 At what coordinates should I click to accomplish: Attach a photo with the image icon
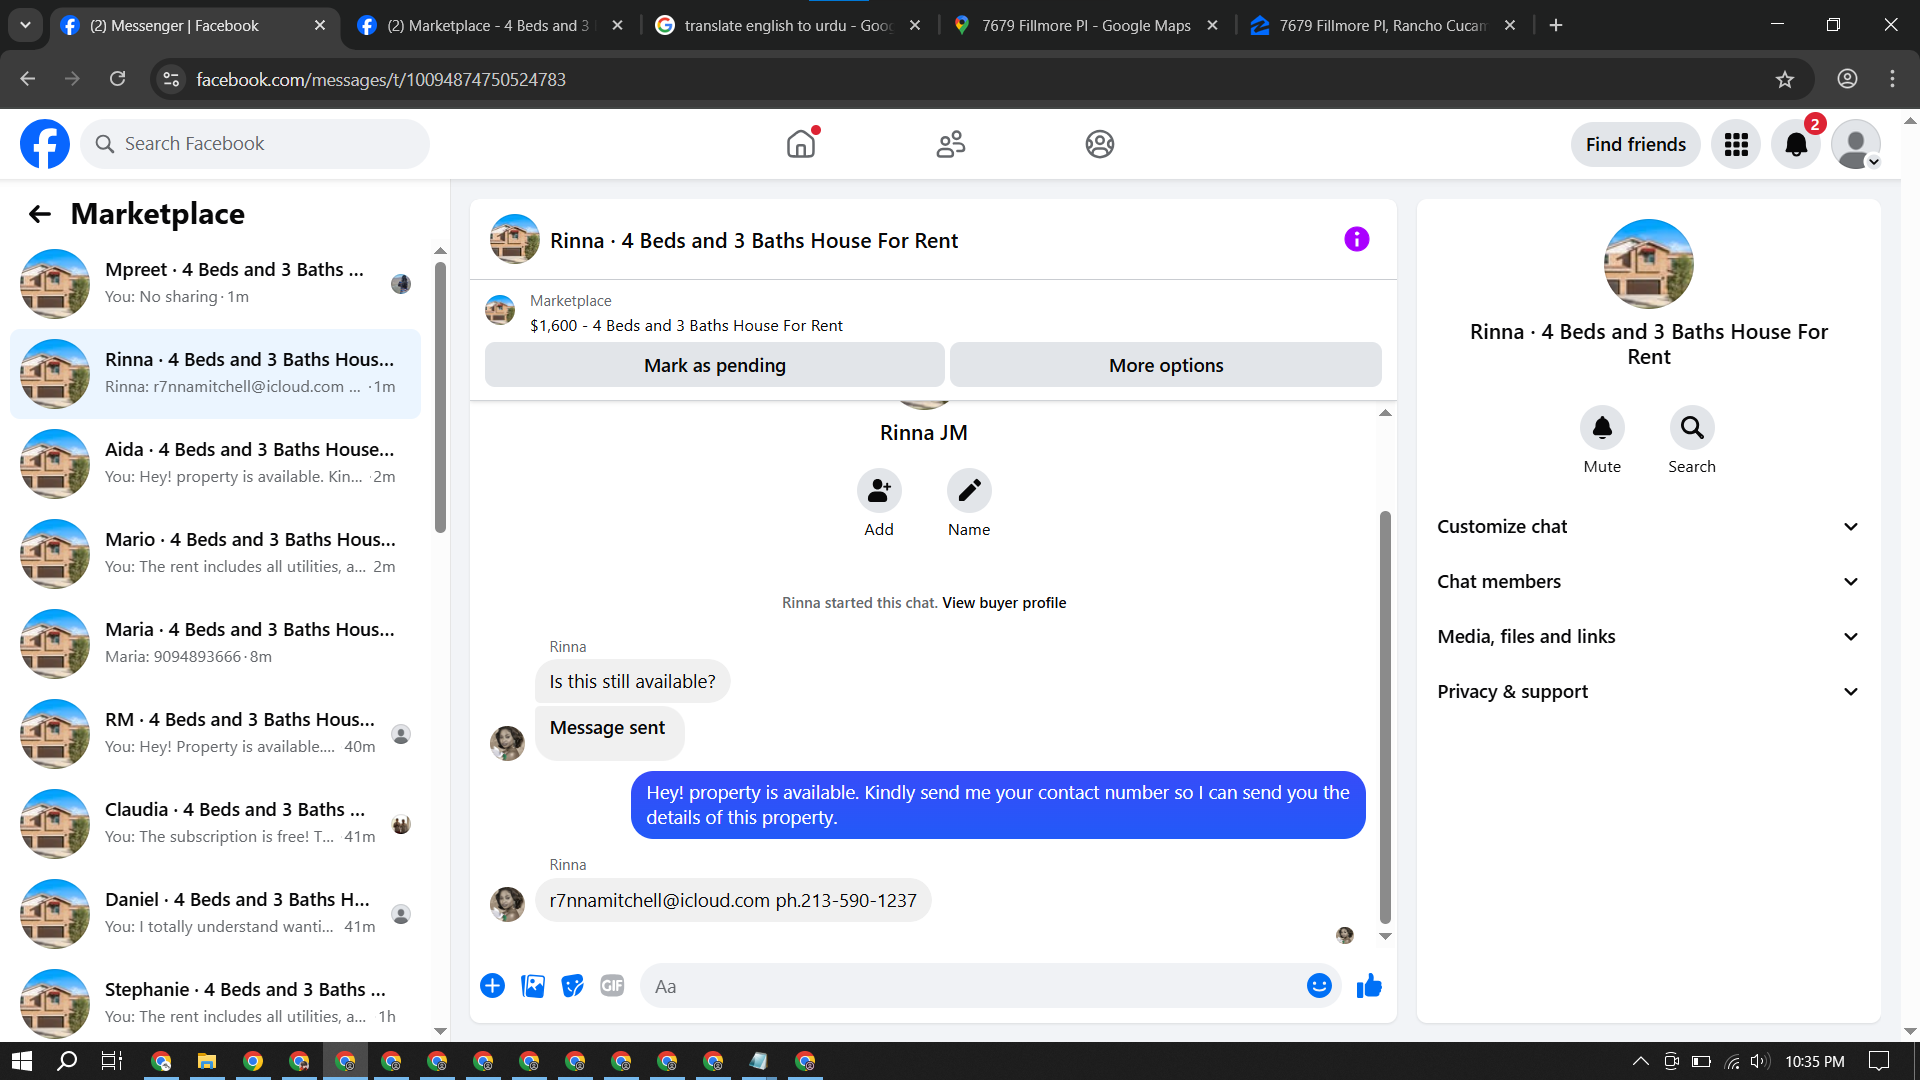(x=533, y=986)
